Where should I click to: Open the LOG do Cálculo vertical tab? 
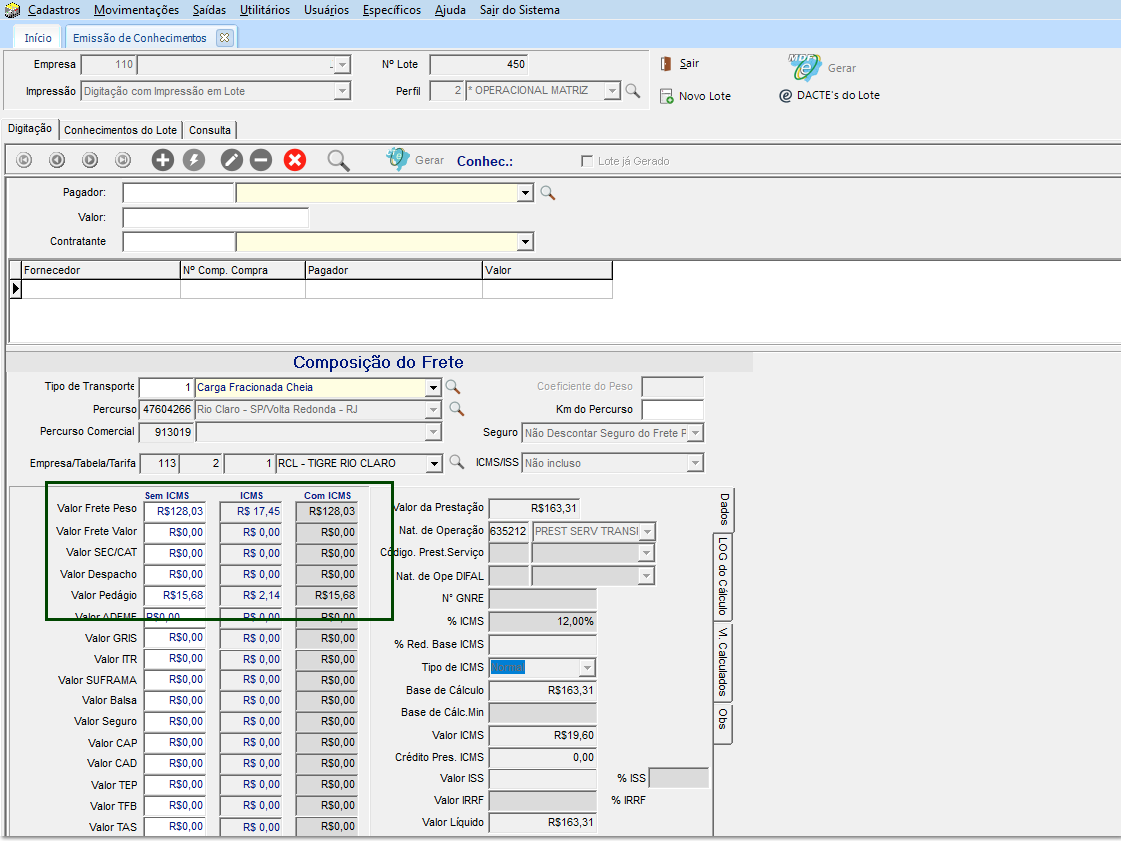click(722, 576)
